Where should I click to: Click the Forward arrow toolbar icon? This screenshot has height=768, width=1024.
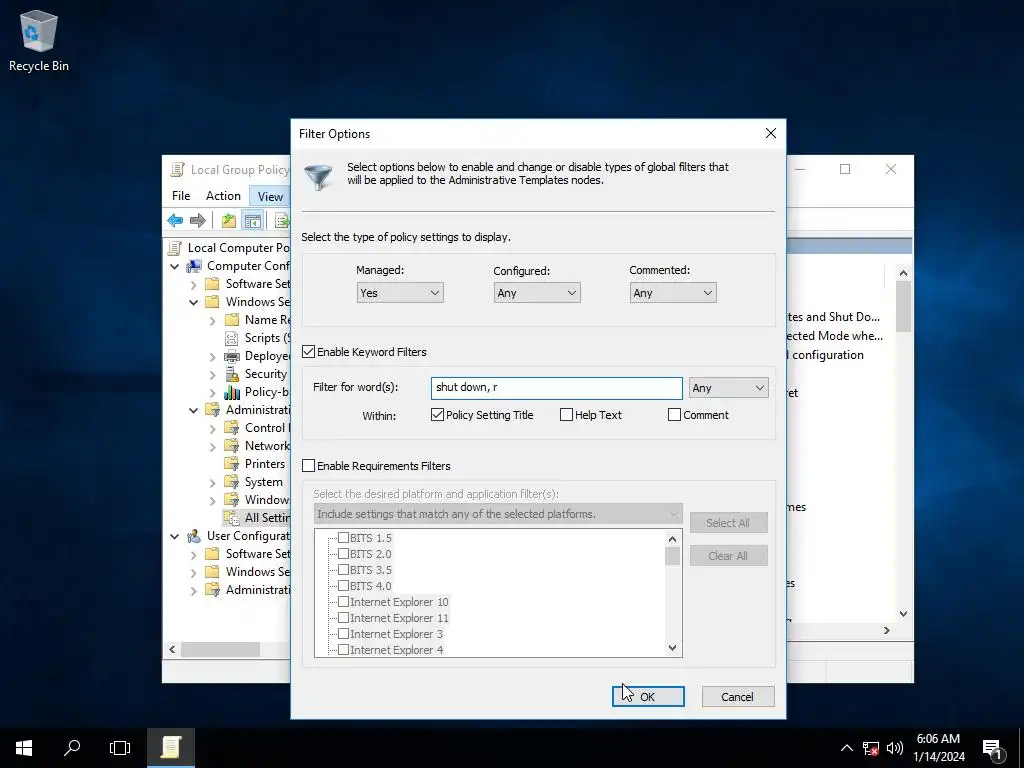click(197, 221)
